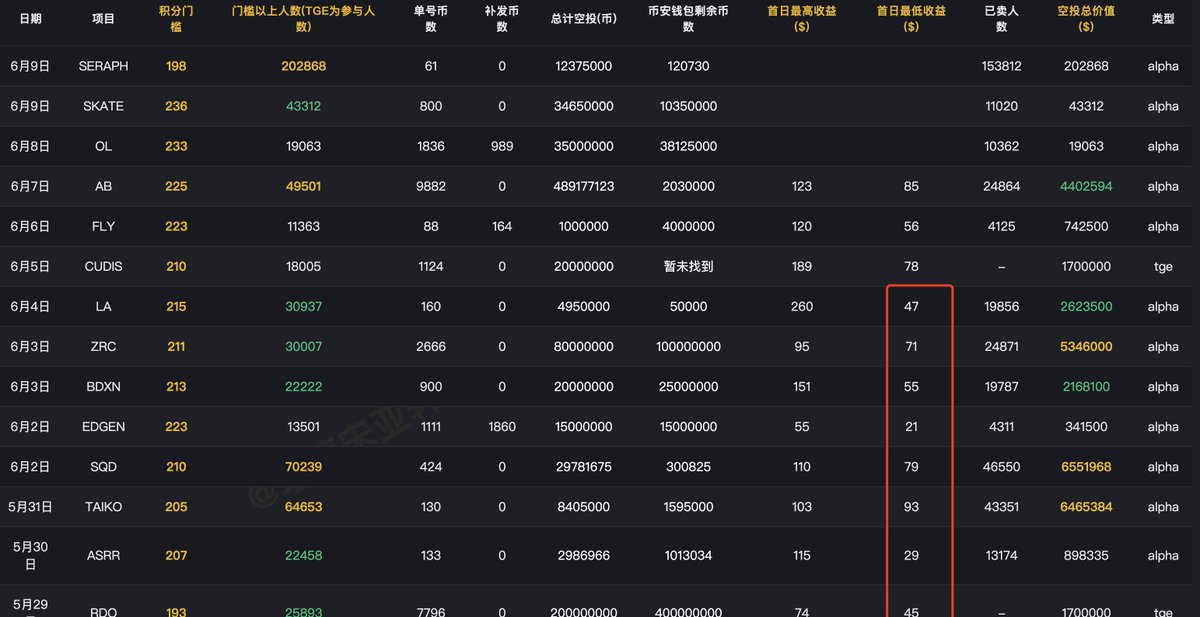Click the project name "ZRC"
The image size is (1200, 617).
tap(103, 346)
